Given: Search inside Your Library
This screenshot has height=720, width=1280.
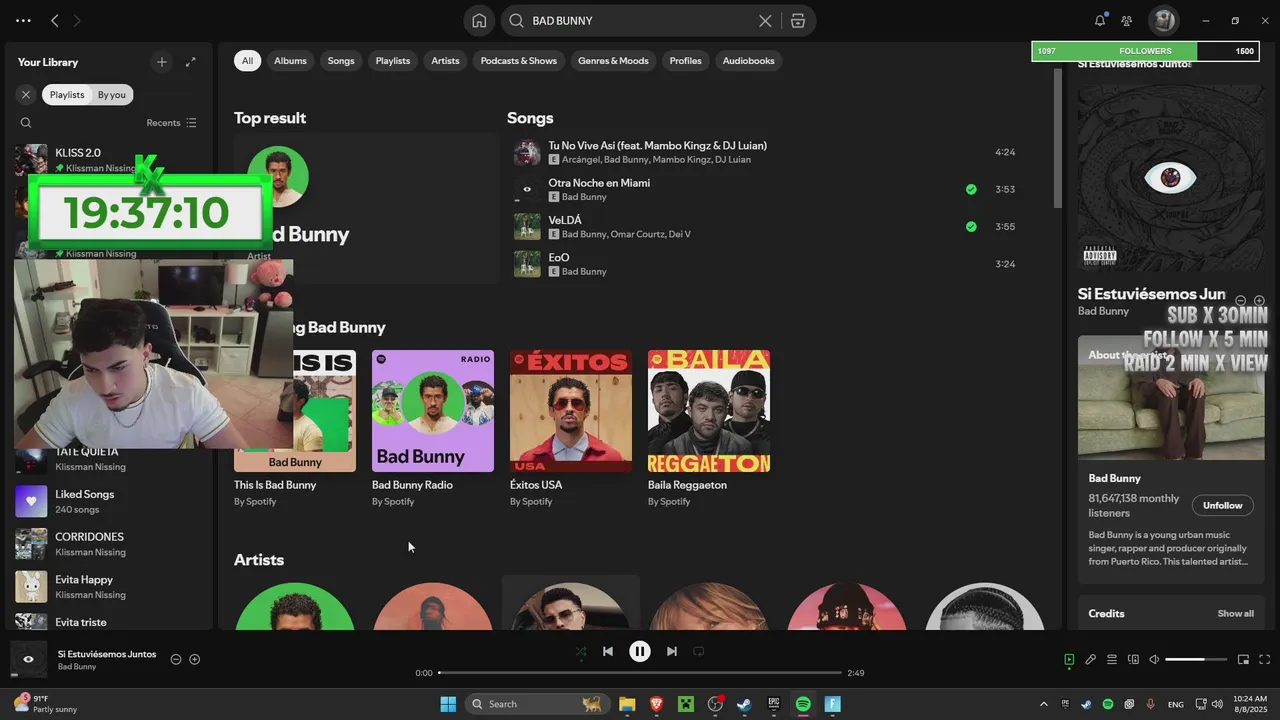Looking at the screenshot, I should click(26, 123).
